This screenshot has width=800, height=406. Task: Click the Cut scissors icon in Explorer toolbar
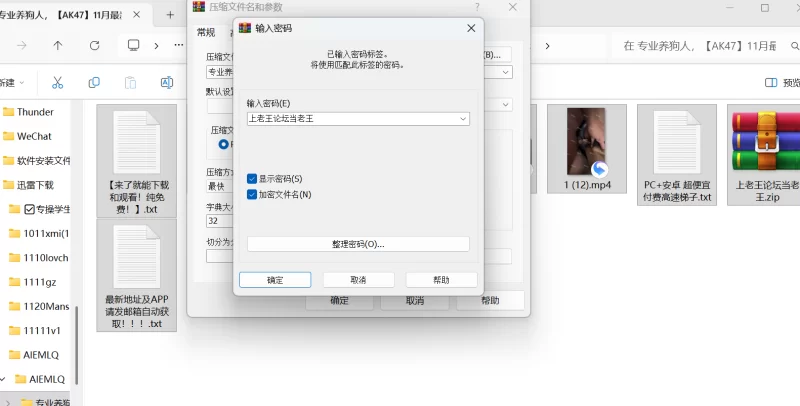58,83
